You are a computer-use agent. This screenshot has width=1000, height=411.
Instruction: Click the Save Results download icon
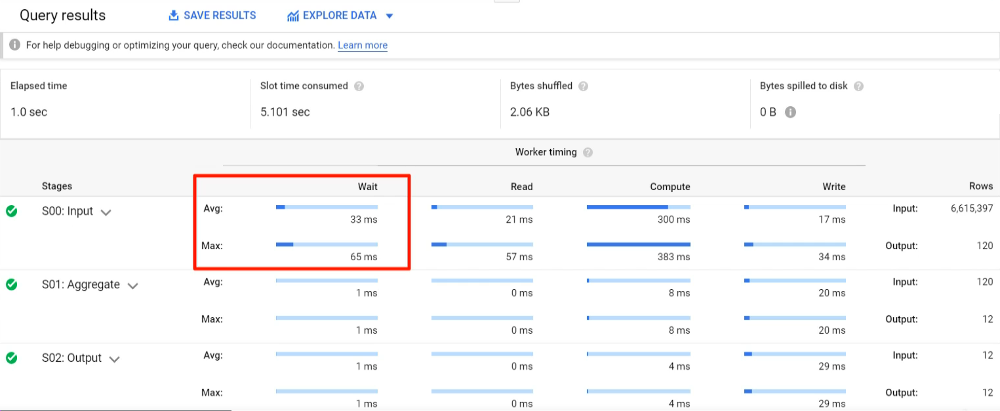coord(174,16)
